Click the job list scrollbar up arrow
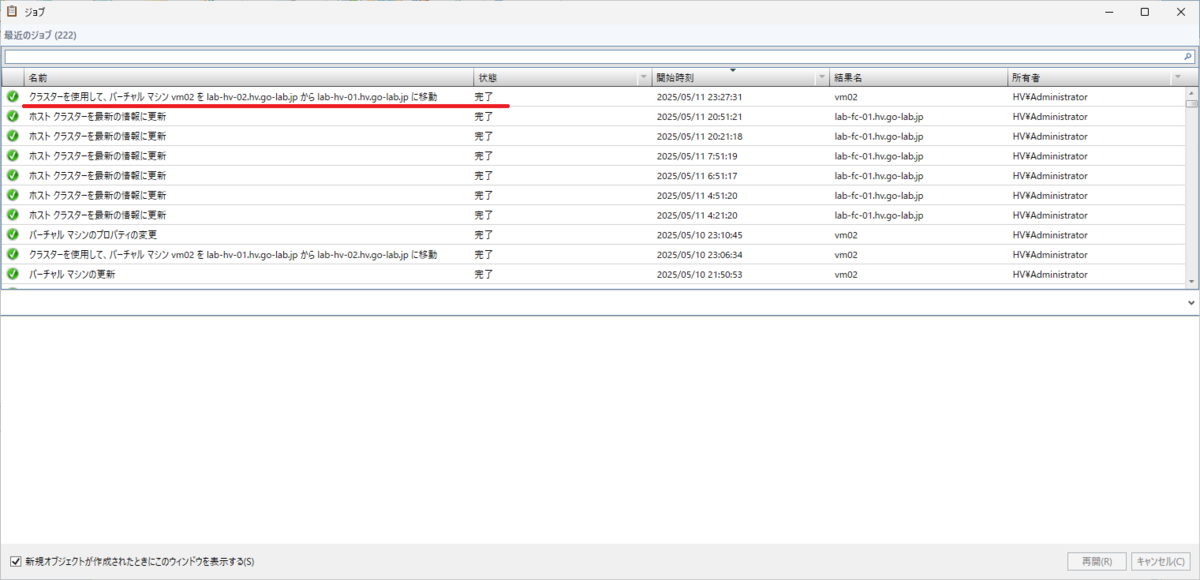1200x580 pixels. coord(1192,92)
